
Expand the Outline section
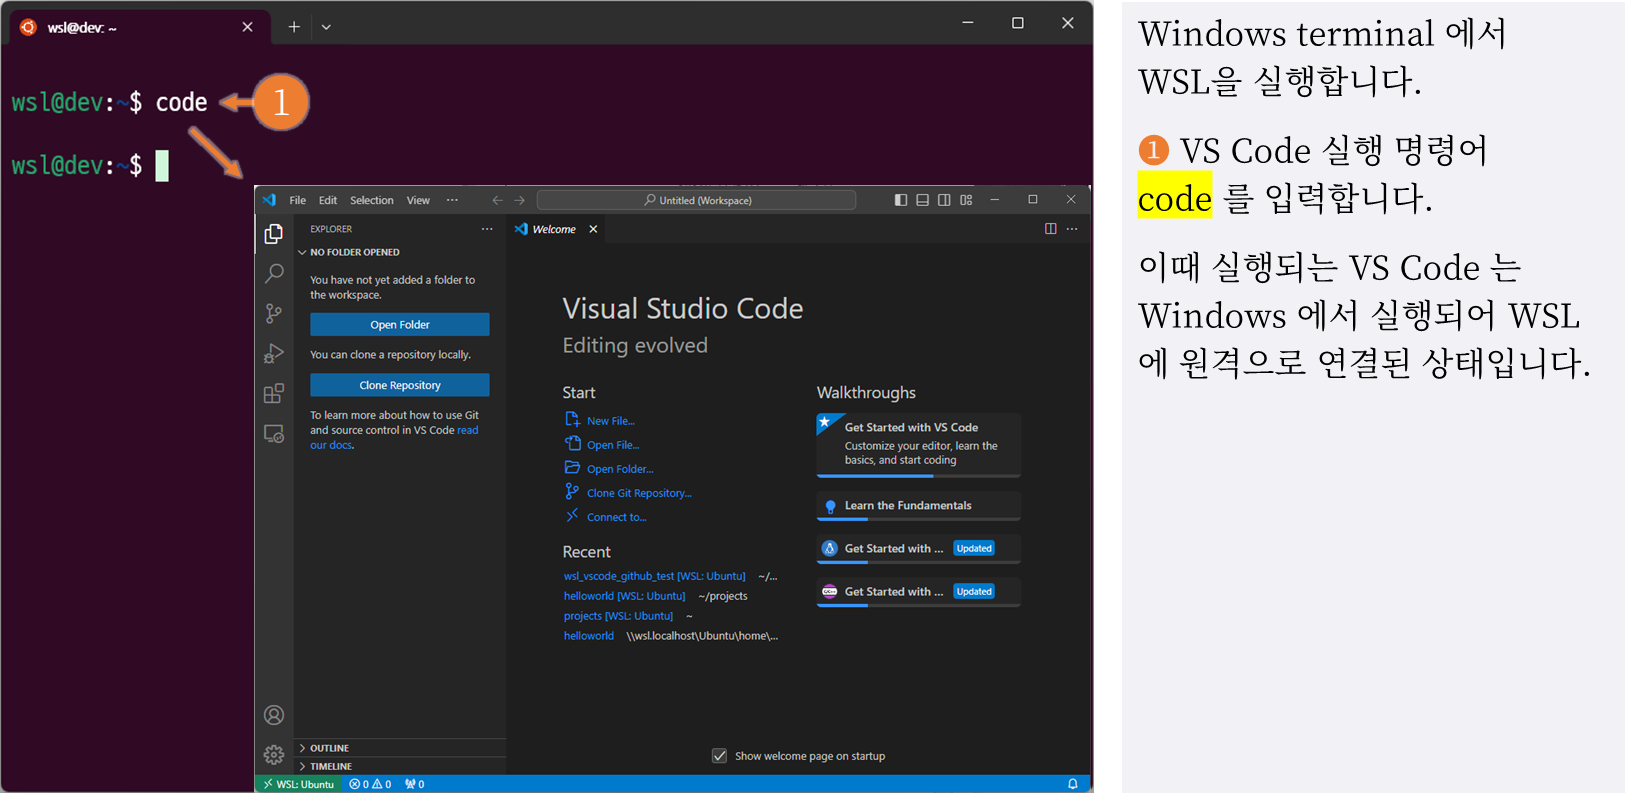tap(400, 748)
